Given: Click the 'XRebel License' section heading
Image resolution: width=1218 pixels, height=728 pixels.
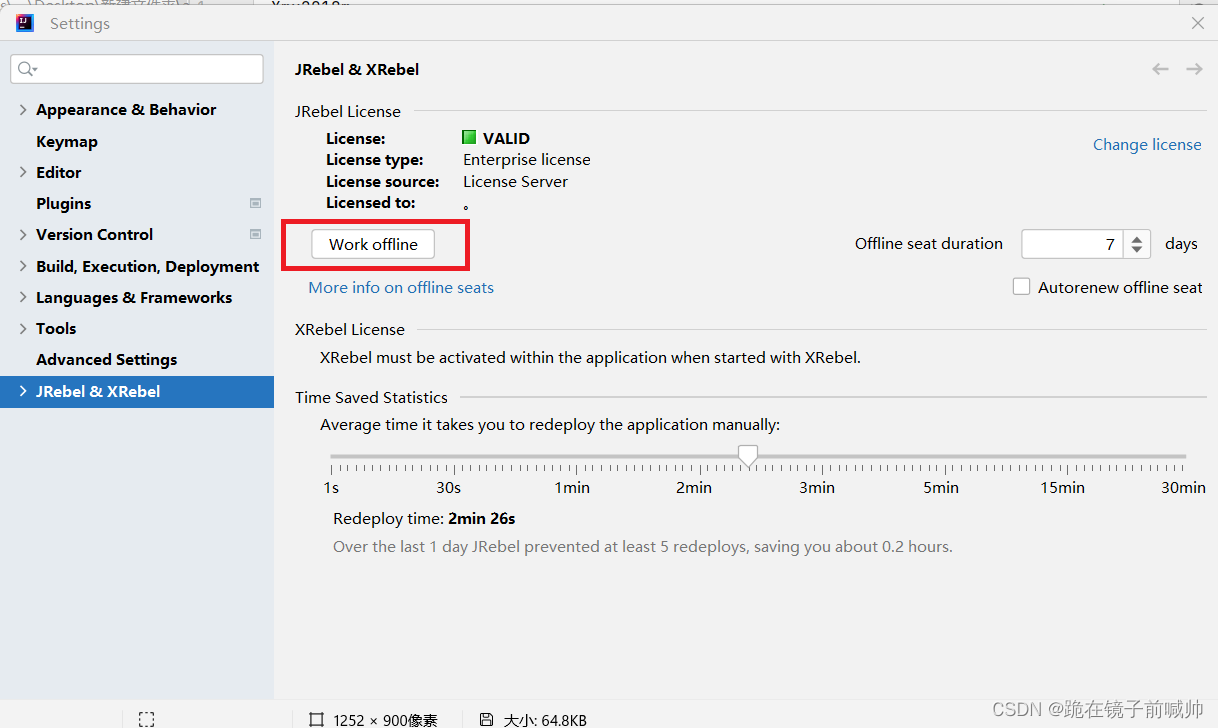Looking at the screenshot, I should [350, 330].
